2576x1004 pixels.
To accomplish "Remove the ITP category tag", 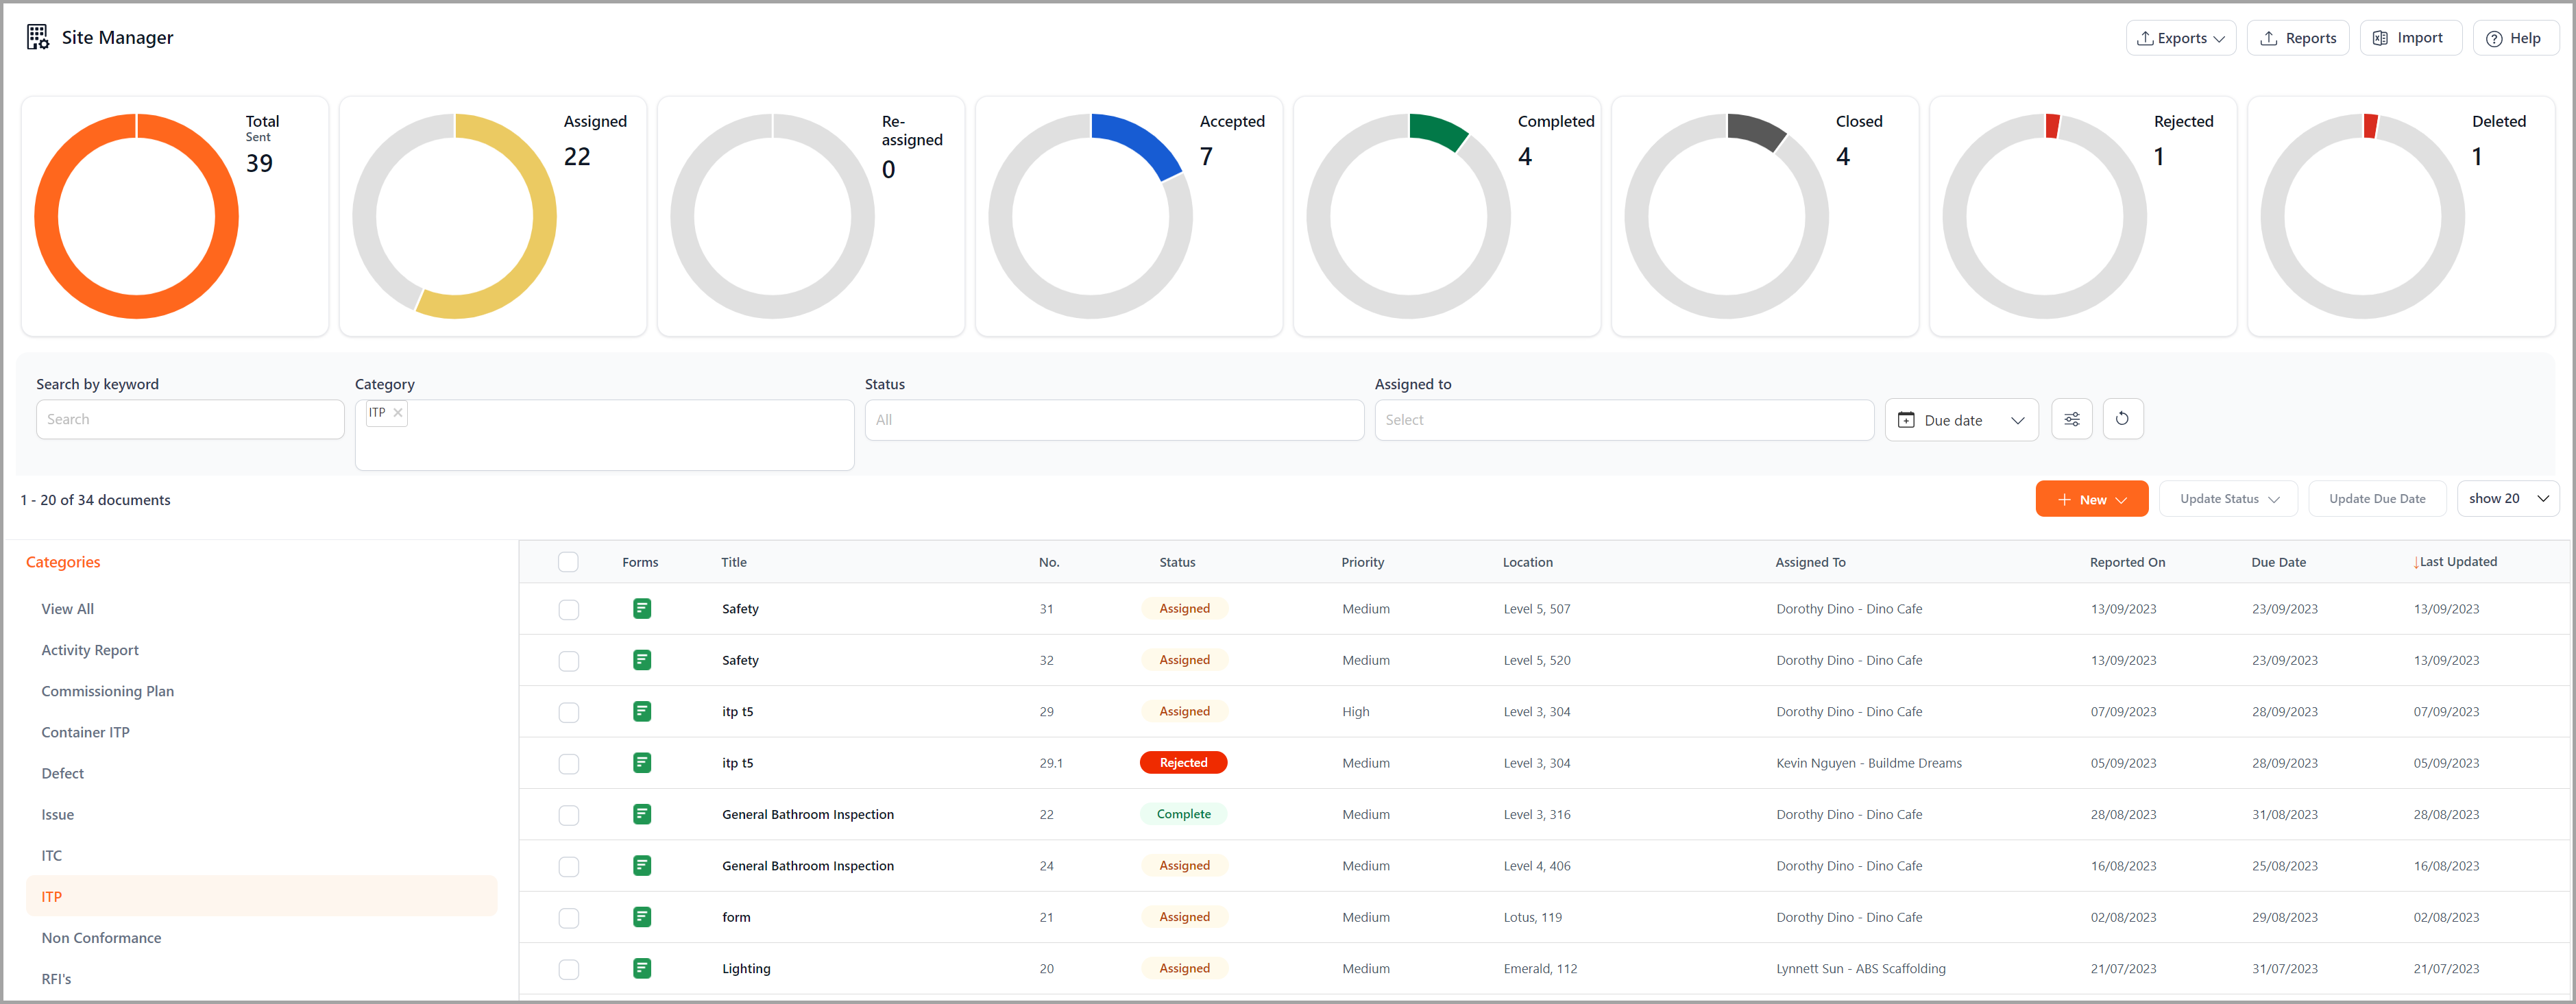I will tap(398, 412).
